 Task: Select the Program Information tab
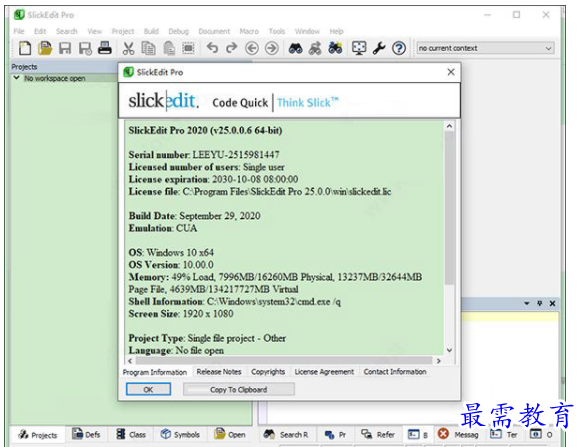point(155,372)
